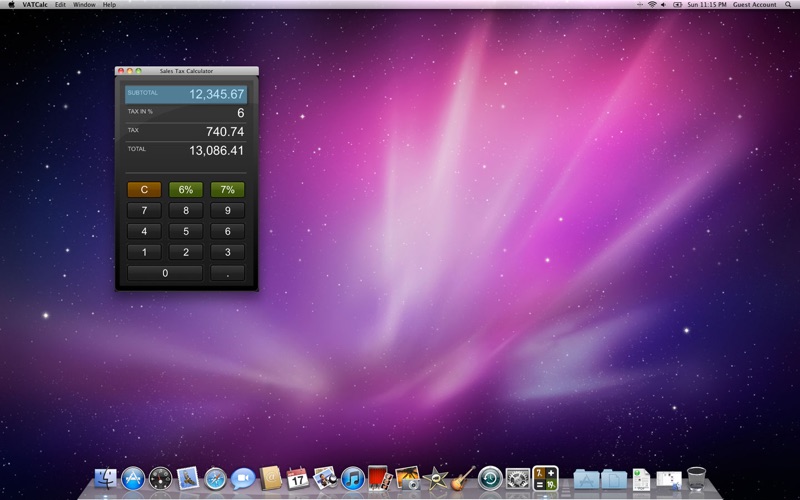The image size is (800, 500).
Task: Tap the 5 digit key
Action: coord(186,231)
